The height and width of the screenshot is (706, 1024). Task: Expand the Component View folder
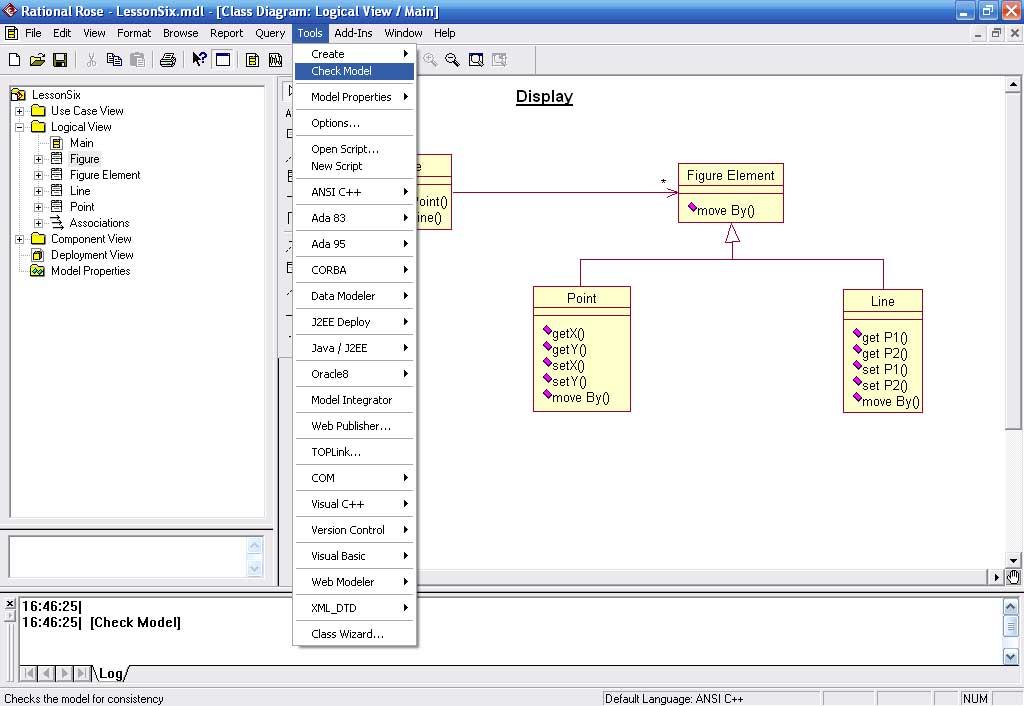coord(20,239)
